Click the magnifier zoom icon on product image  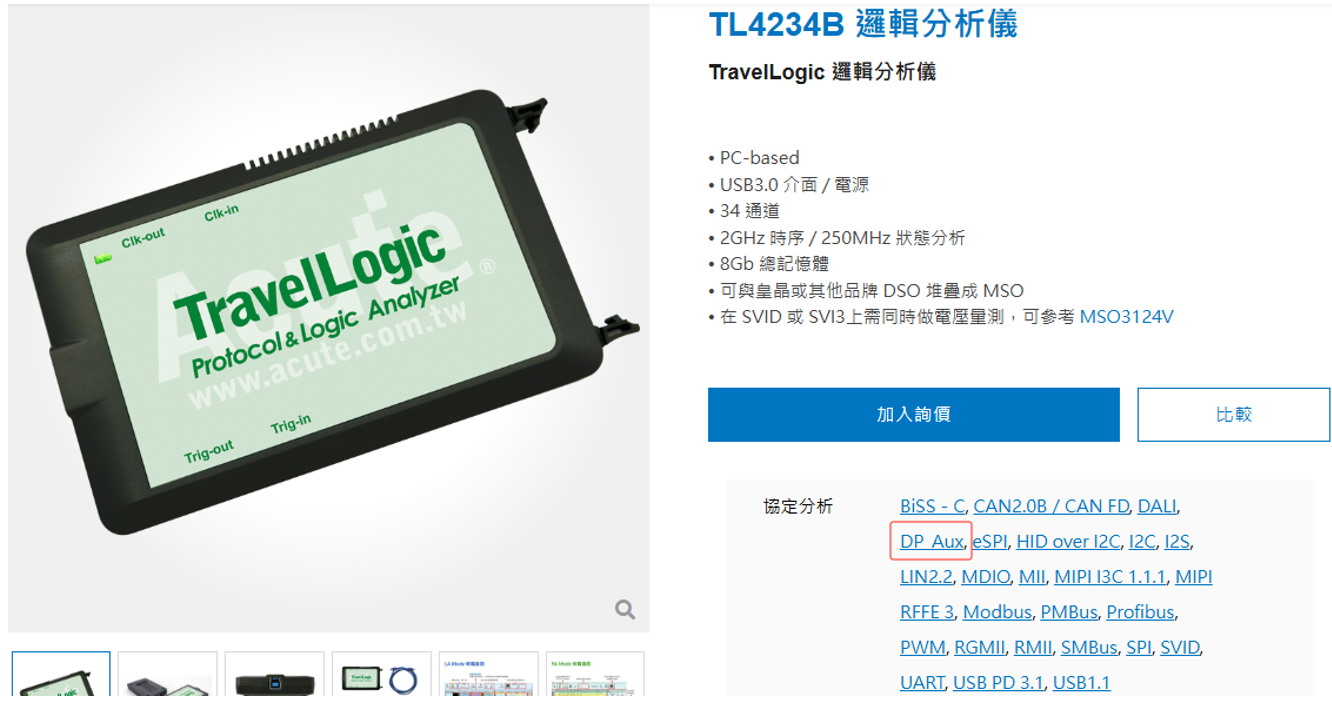tap(625, 609)
